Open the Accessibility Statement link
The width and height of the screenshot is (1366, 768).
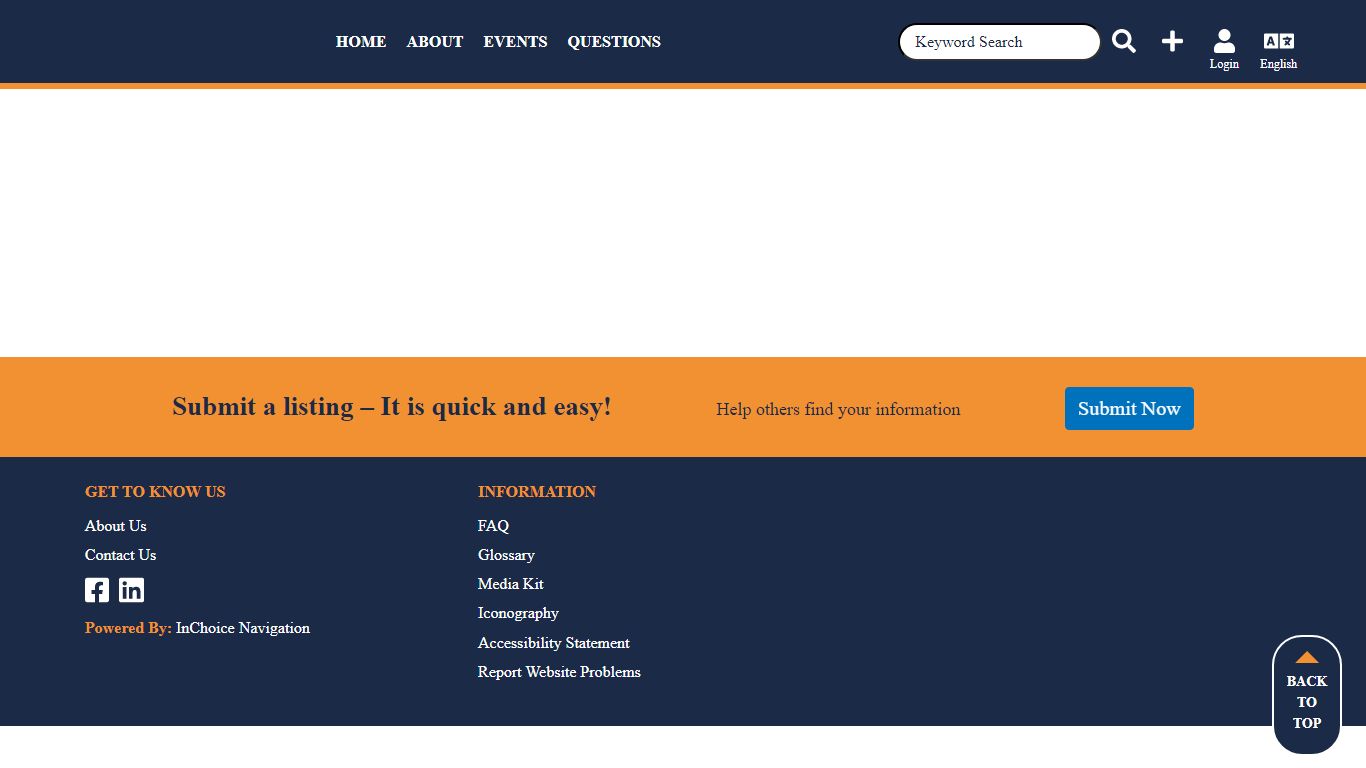tap(554, 643)
